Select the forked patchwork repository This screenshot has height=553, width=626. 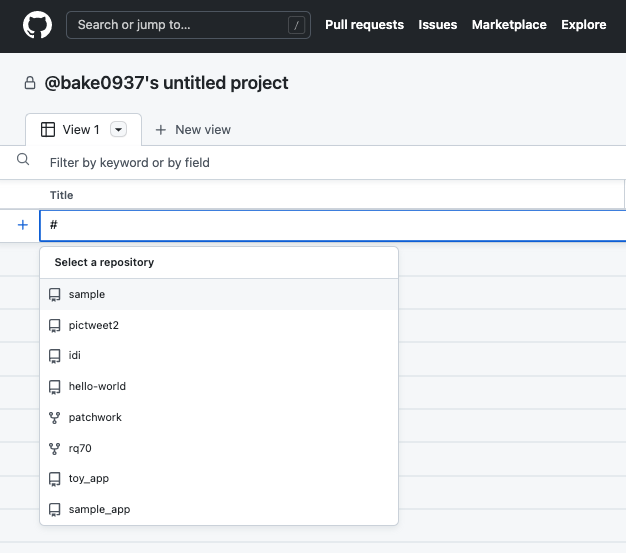pyautogui.click(x=219, y=418)
